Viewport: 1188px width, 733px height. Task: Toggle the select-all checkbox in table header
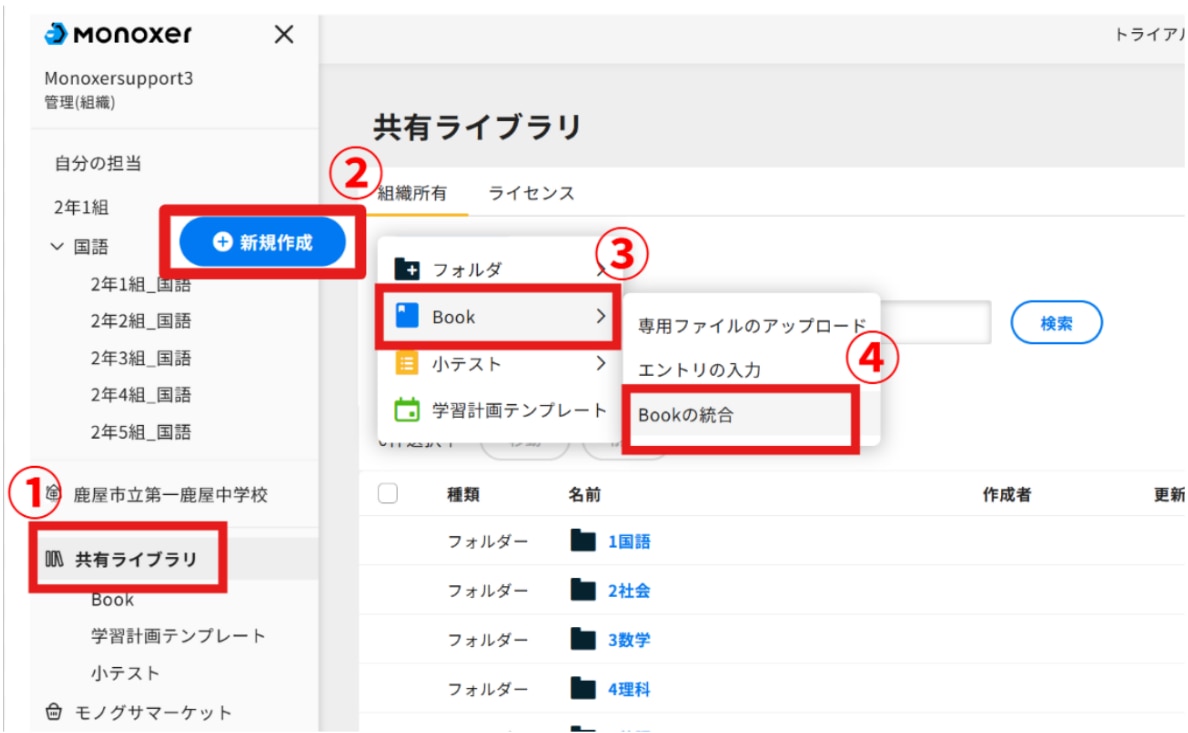point(389,493)
